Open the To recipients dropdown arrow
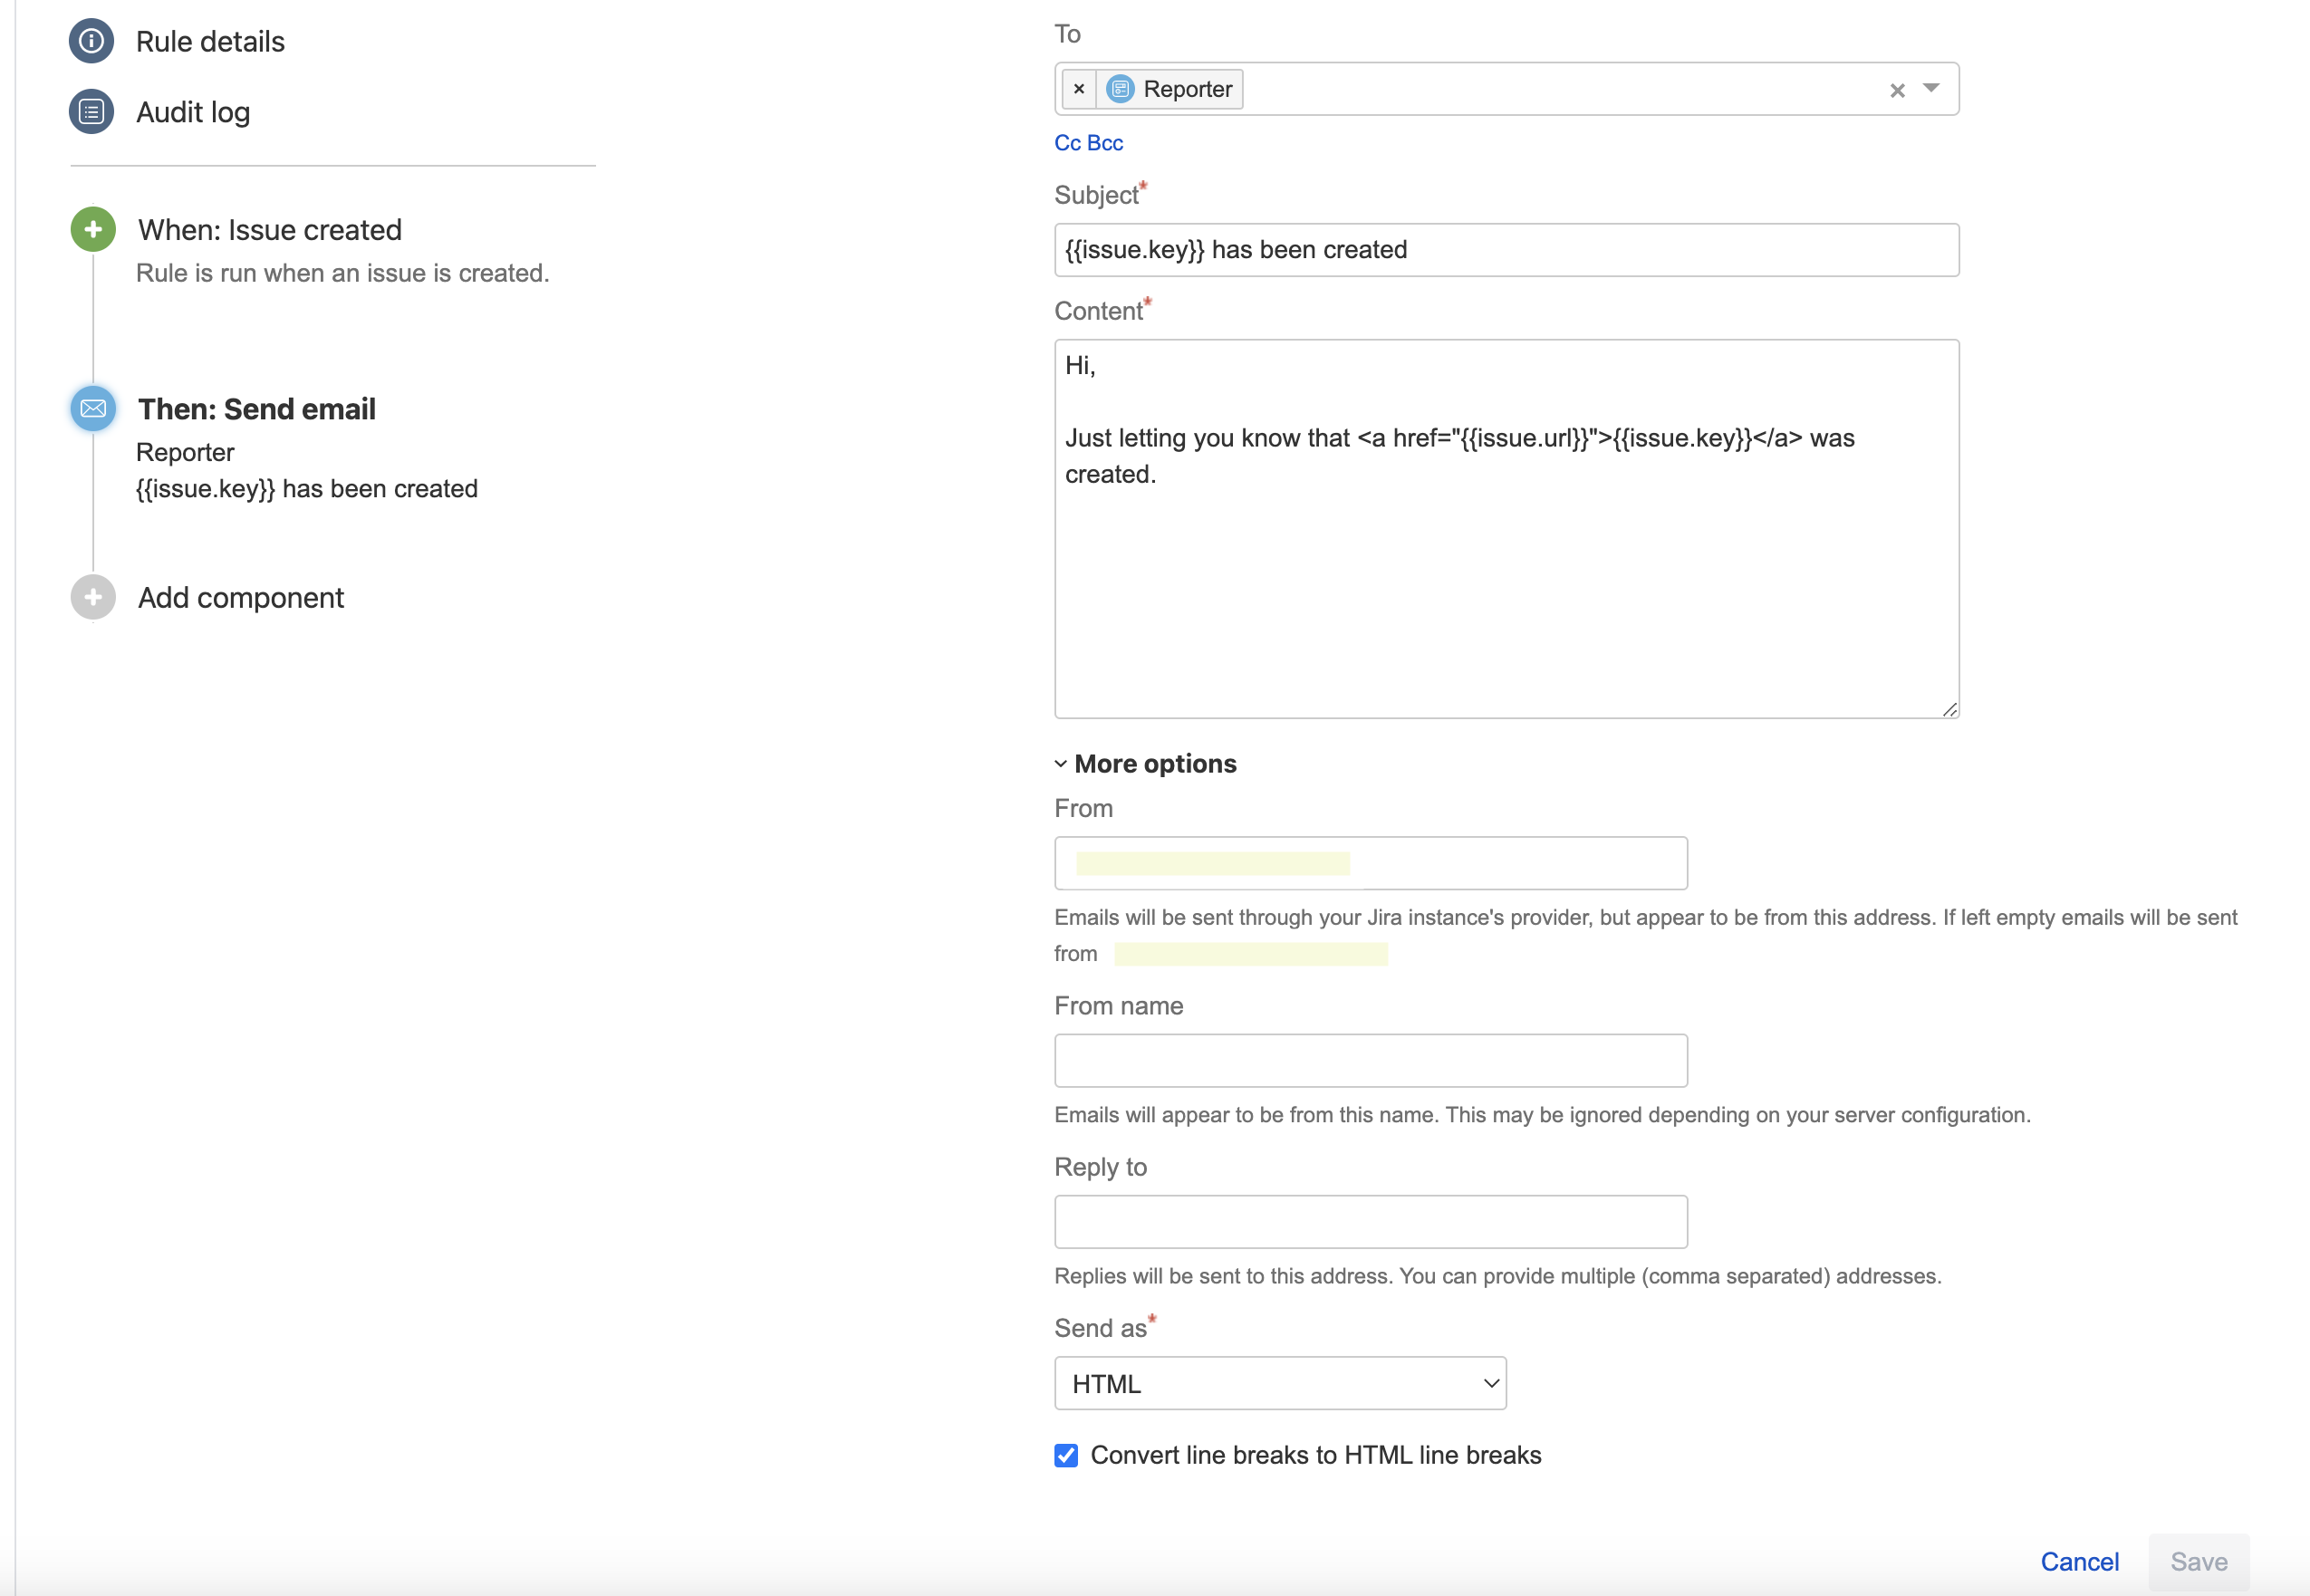The width and height of the screenshot is (2310, 1596). tap(1931, 89)
